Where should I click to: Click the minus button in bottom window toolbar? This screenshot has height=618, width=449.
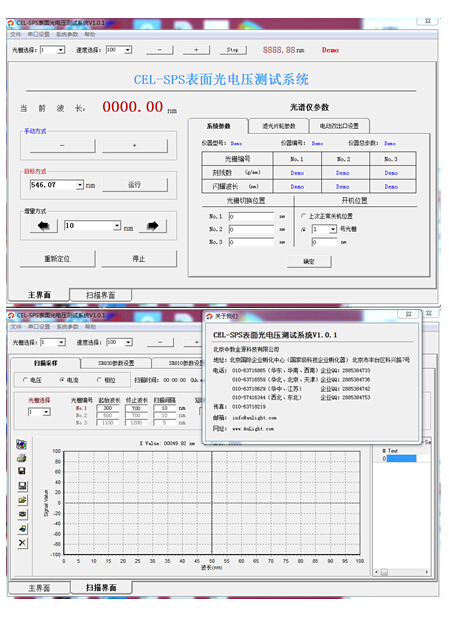tap(160, 343)
